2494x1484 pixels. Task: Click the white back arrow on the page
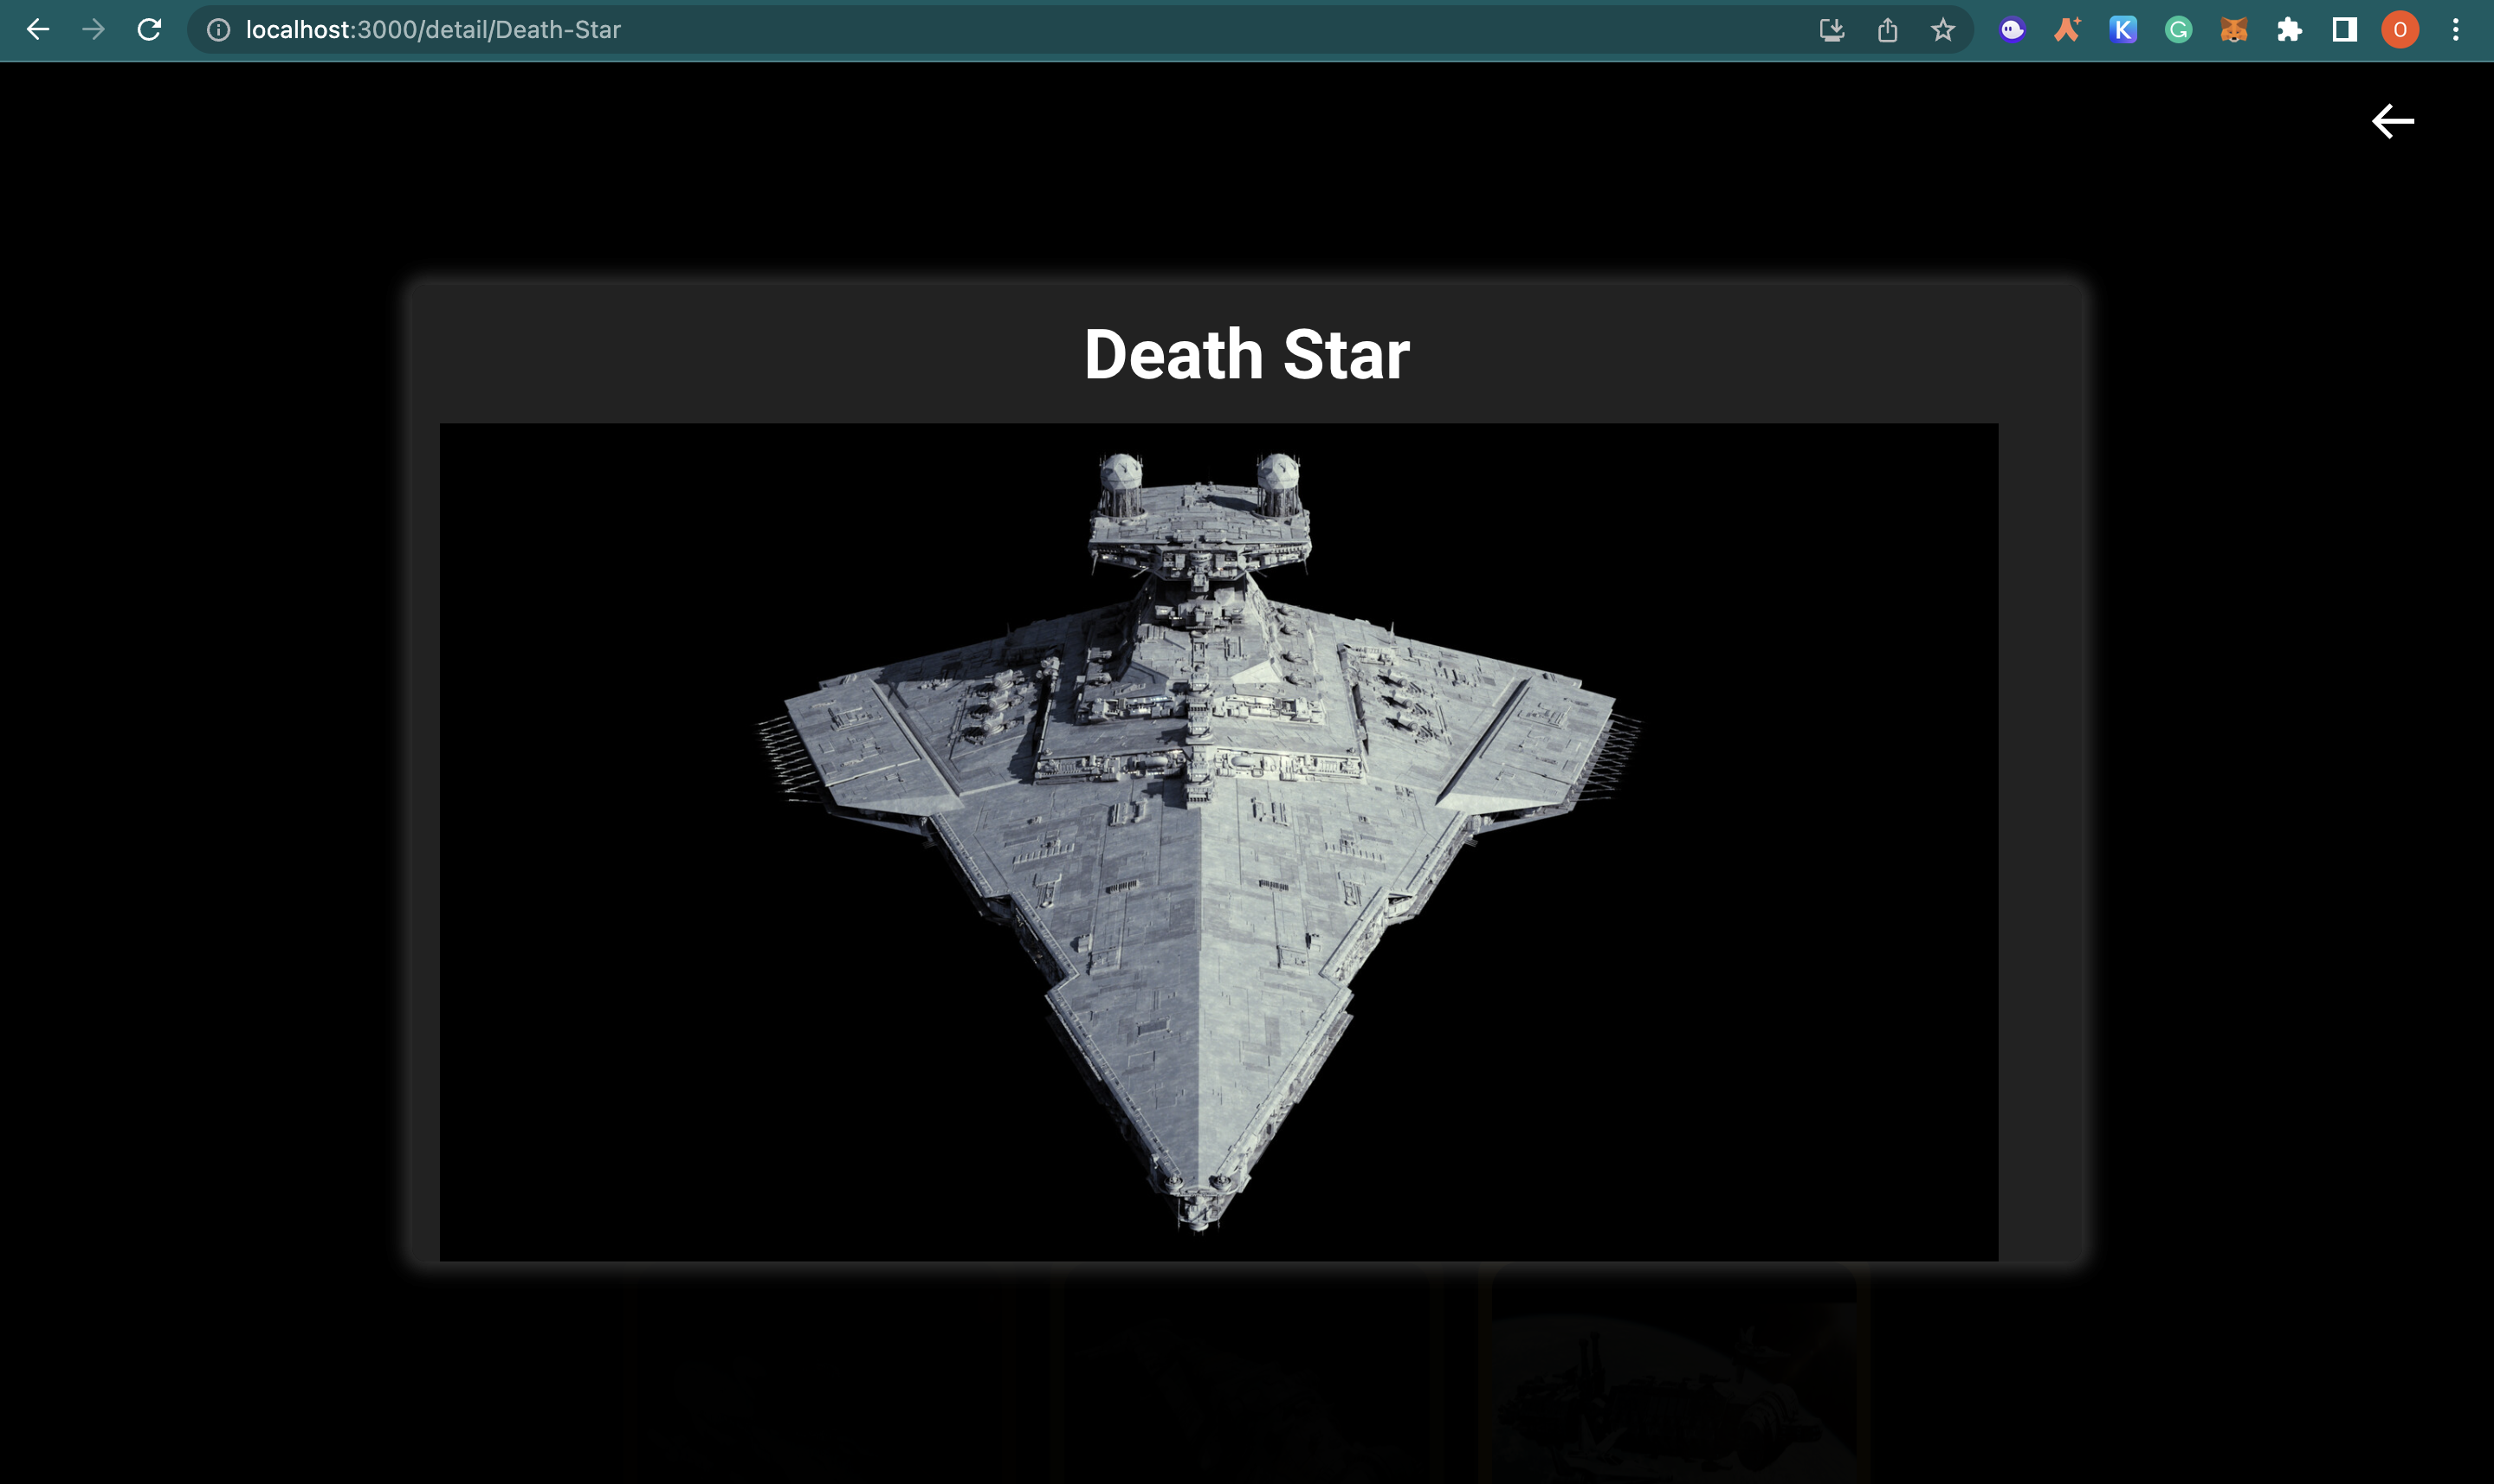[x=2392, y=121]
